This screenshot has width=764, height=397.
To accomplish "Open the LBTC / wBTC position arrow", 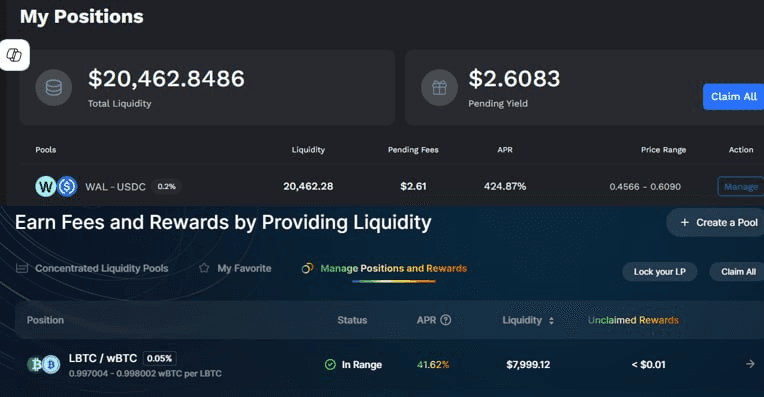I will (750, 364).
